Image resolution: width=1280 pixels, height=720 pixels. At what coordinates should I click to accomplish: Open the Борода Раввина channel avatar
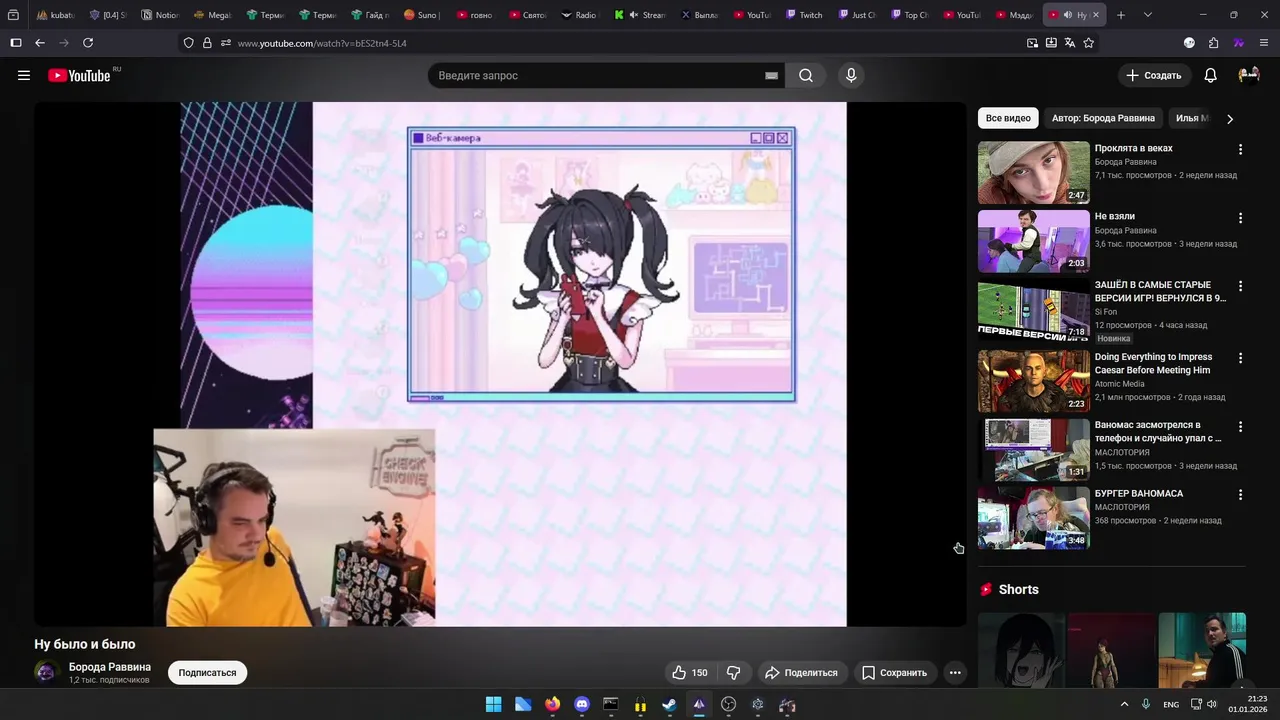pyautogui.click(x=46, y=672)
